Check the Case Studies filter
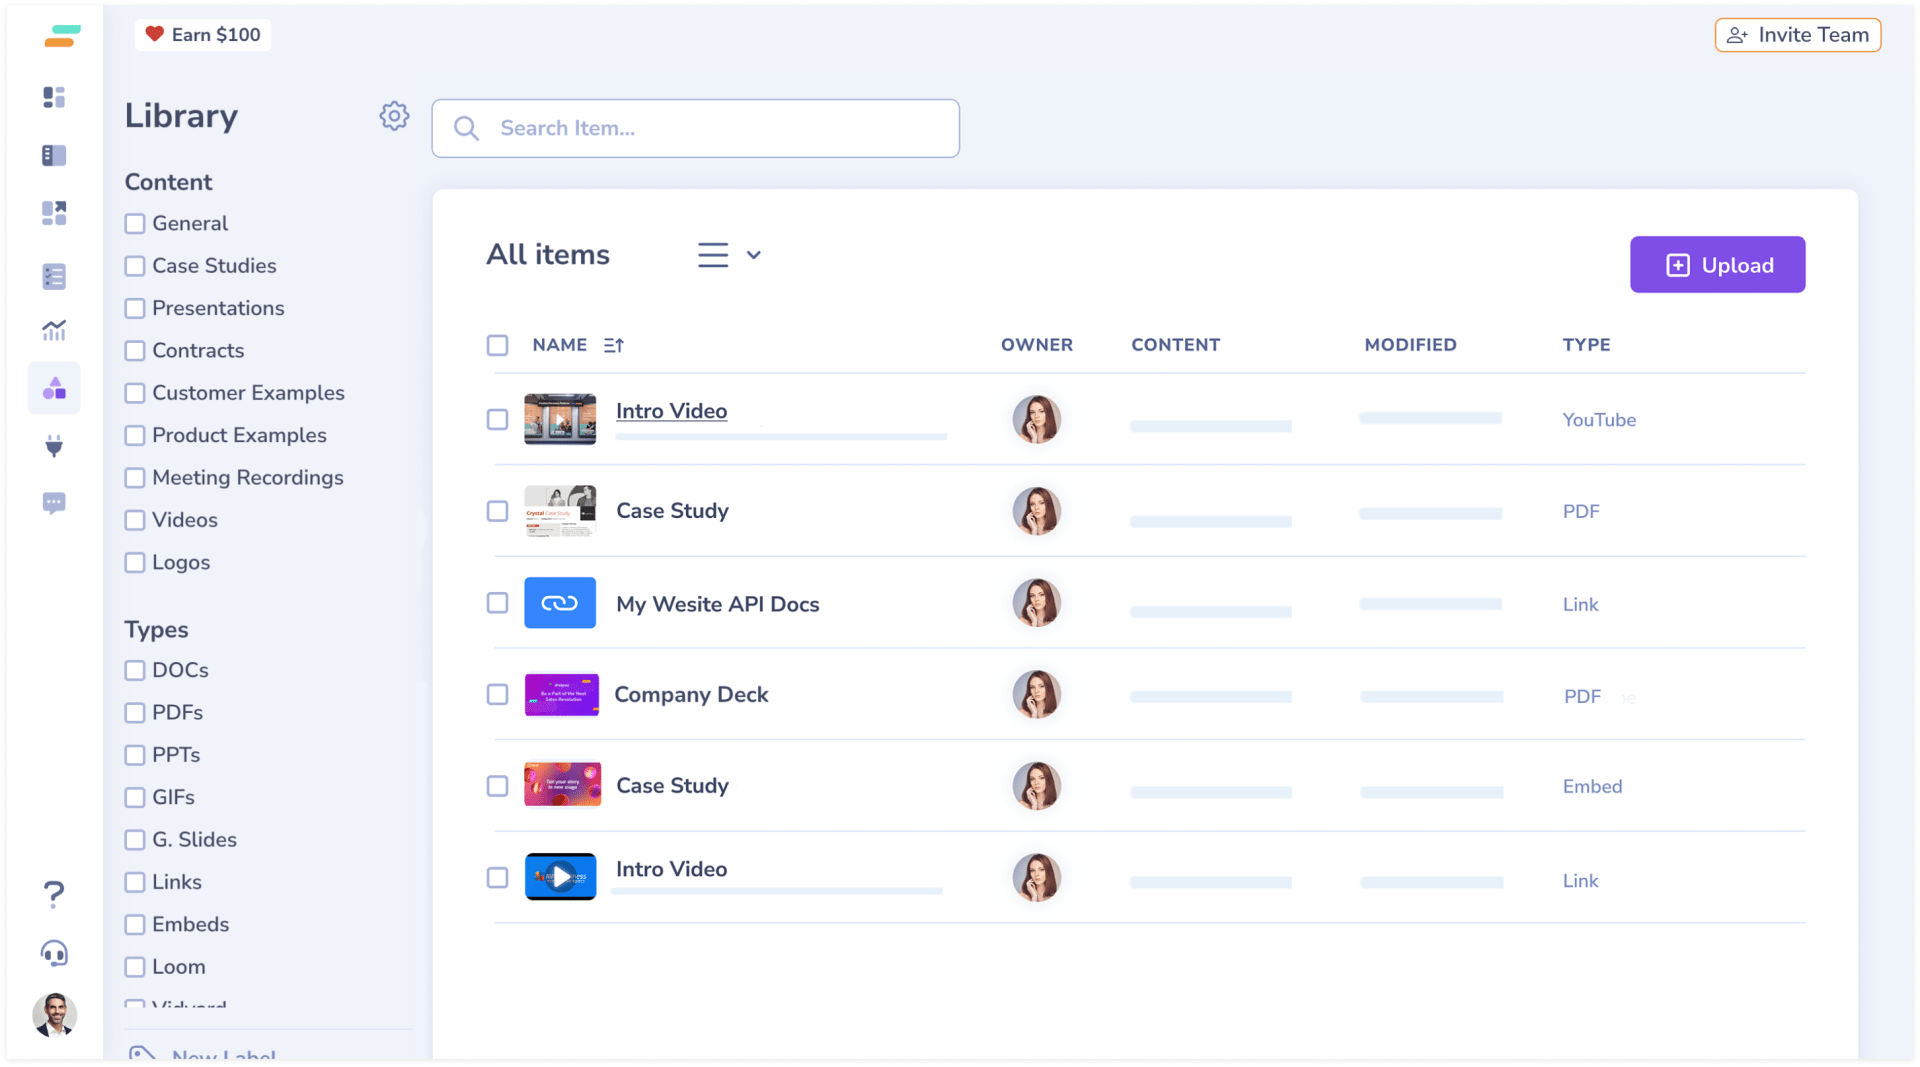Image resolution: width=1920 pixels, height=1067 pixels. pyautogui.click(x=135, y=266)
